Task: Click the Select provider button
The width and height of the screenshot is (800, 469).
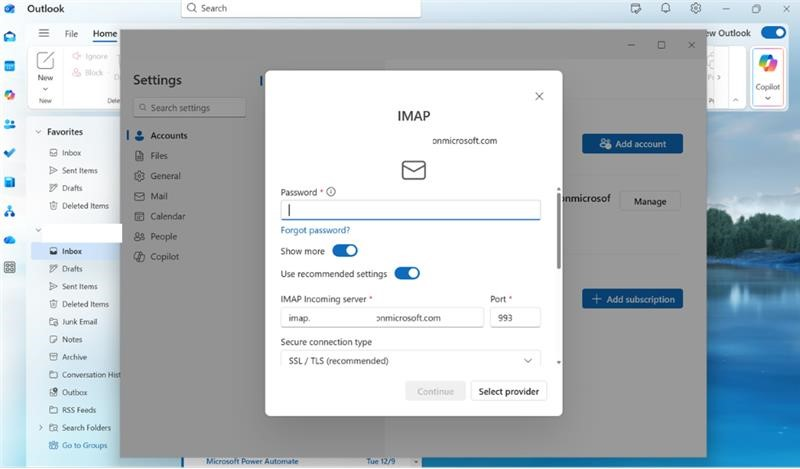Action: [509, 391]
